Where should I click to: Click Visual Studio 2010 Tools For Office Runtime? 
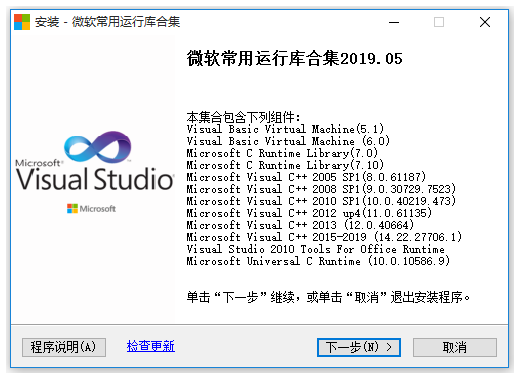316,249
